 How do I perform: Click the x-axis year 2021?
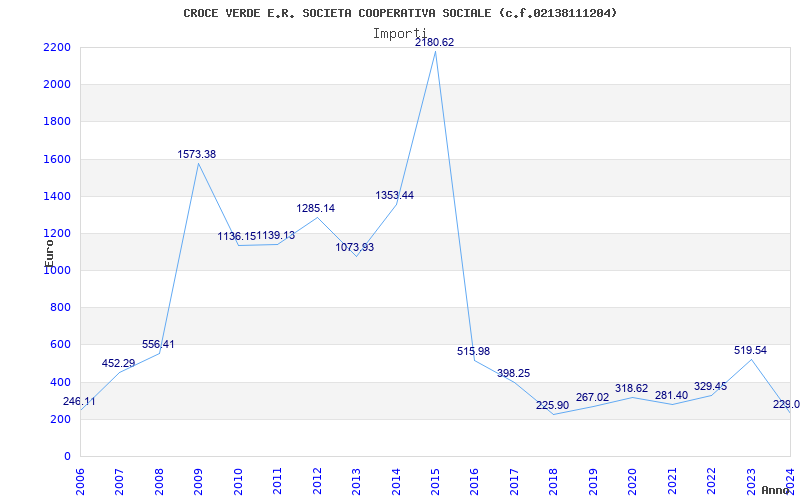[672, 481]
